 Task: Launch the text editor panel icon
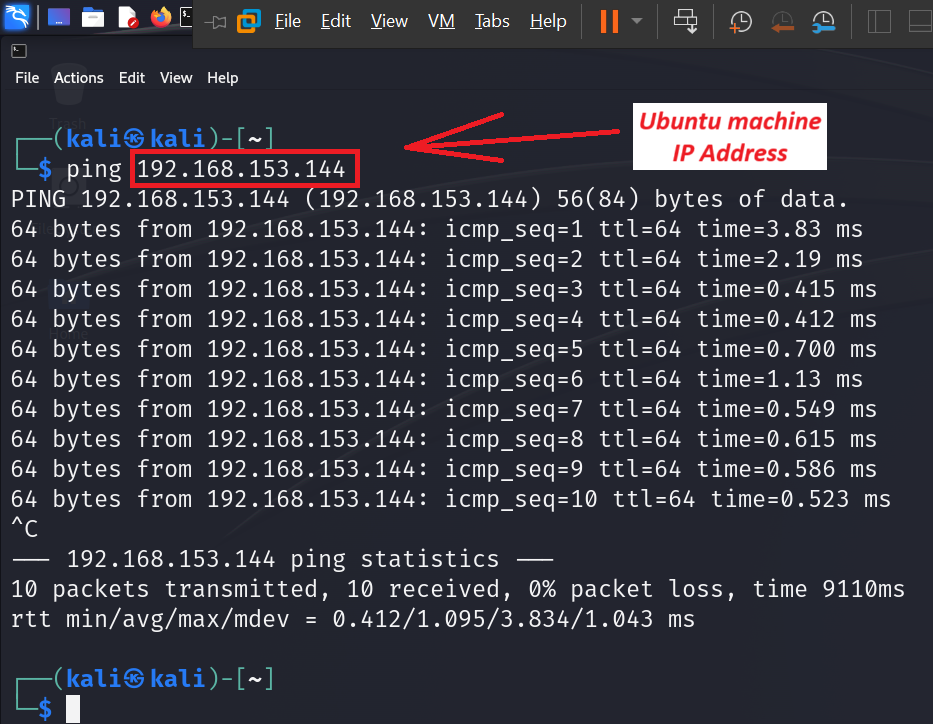coord(128,18)
